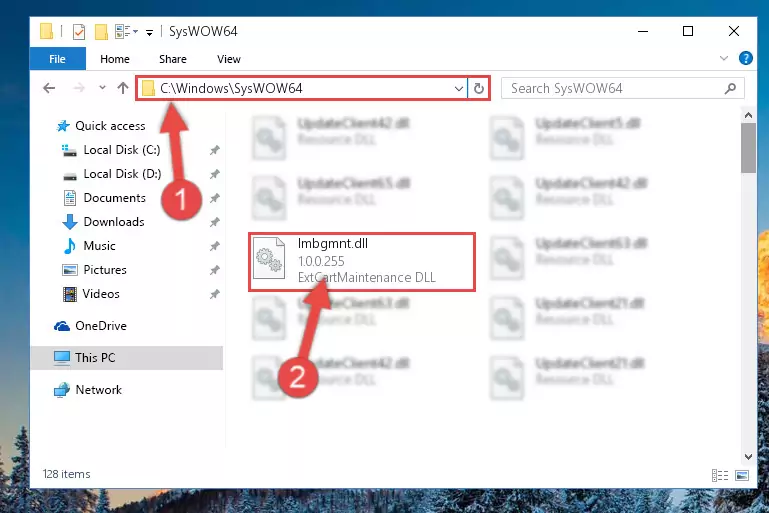Click the OneDrive cloud icon
Screen dimensions: 769x513
click(62, 326)
